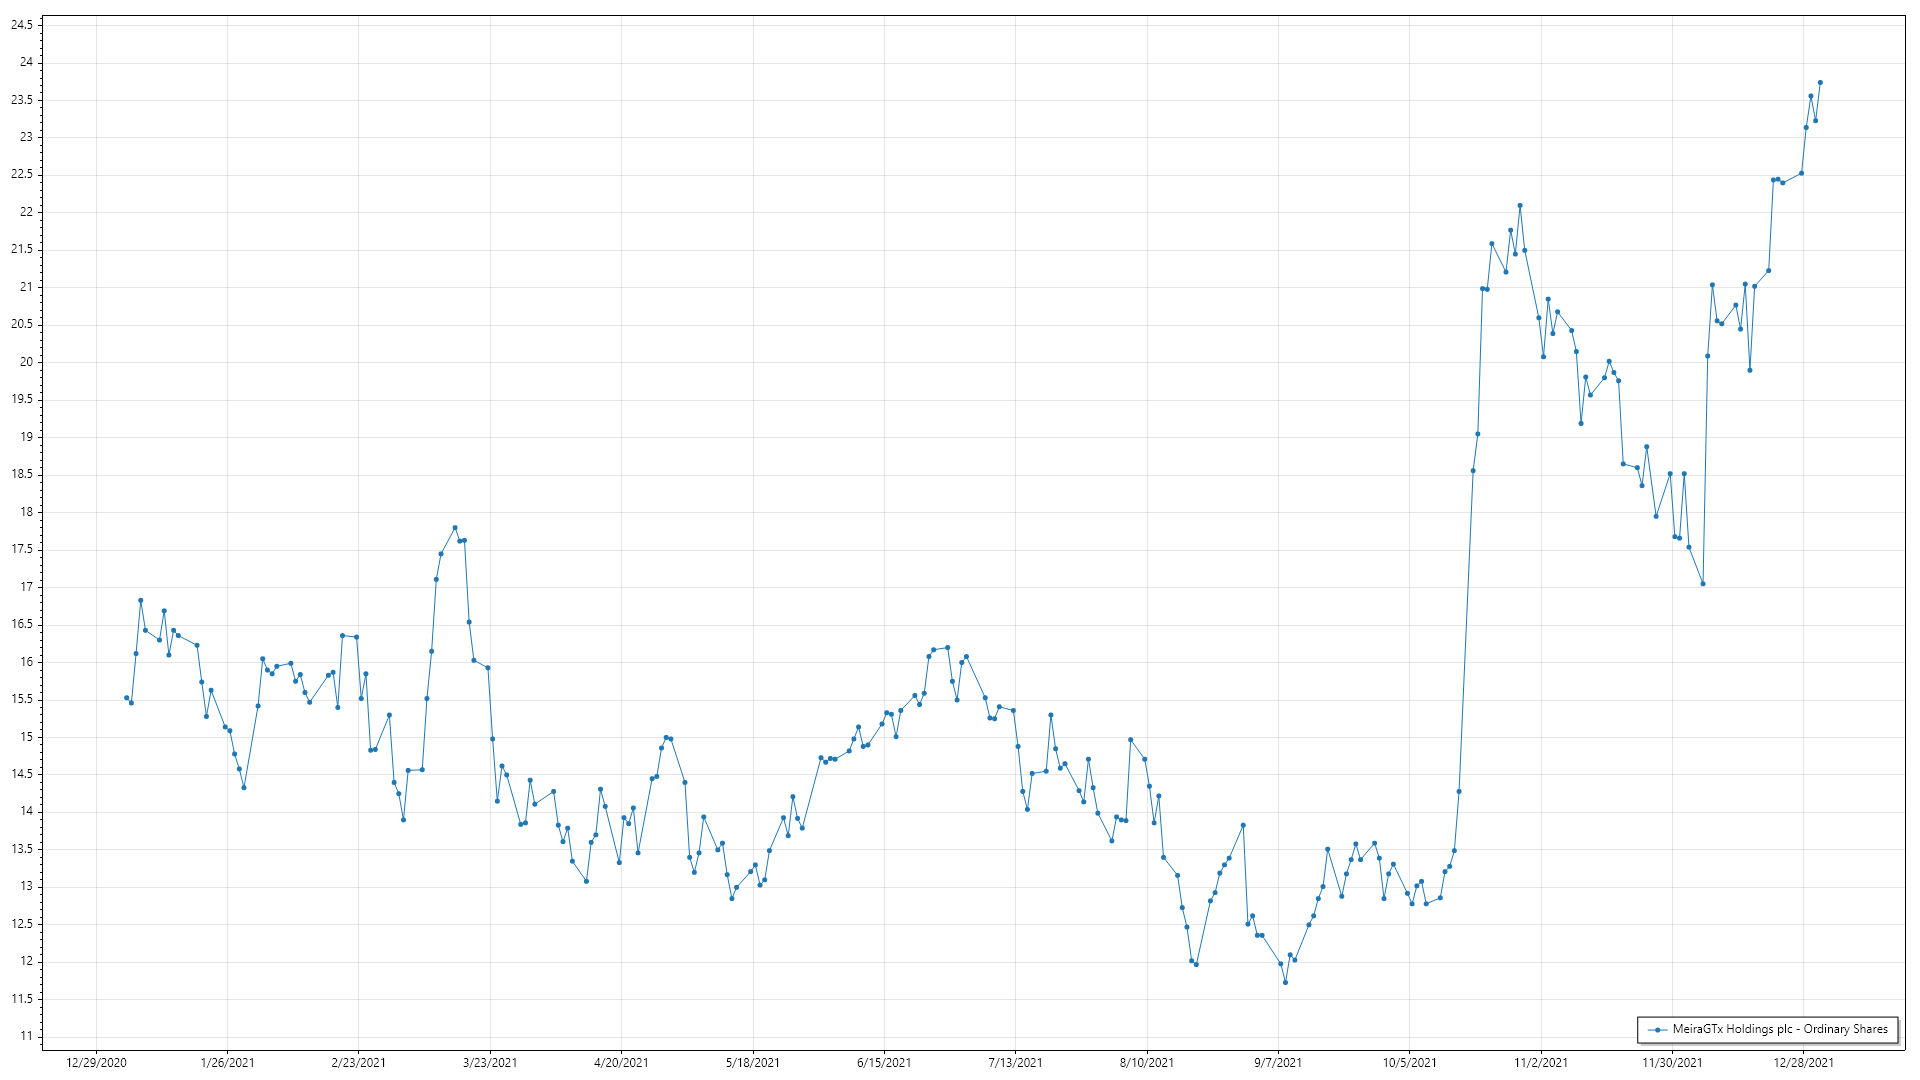Click the first data point of the series
Viewport: 1920px width, 1080px height.
click(126, 698)
